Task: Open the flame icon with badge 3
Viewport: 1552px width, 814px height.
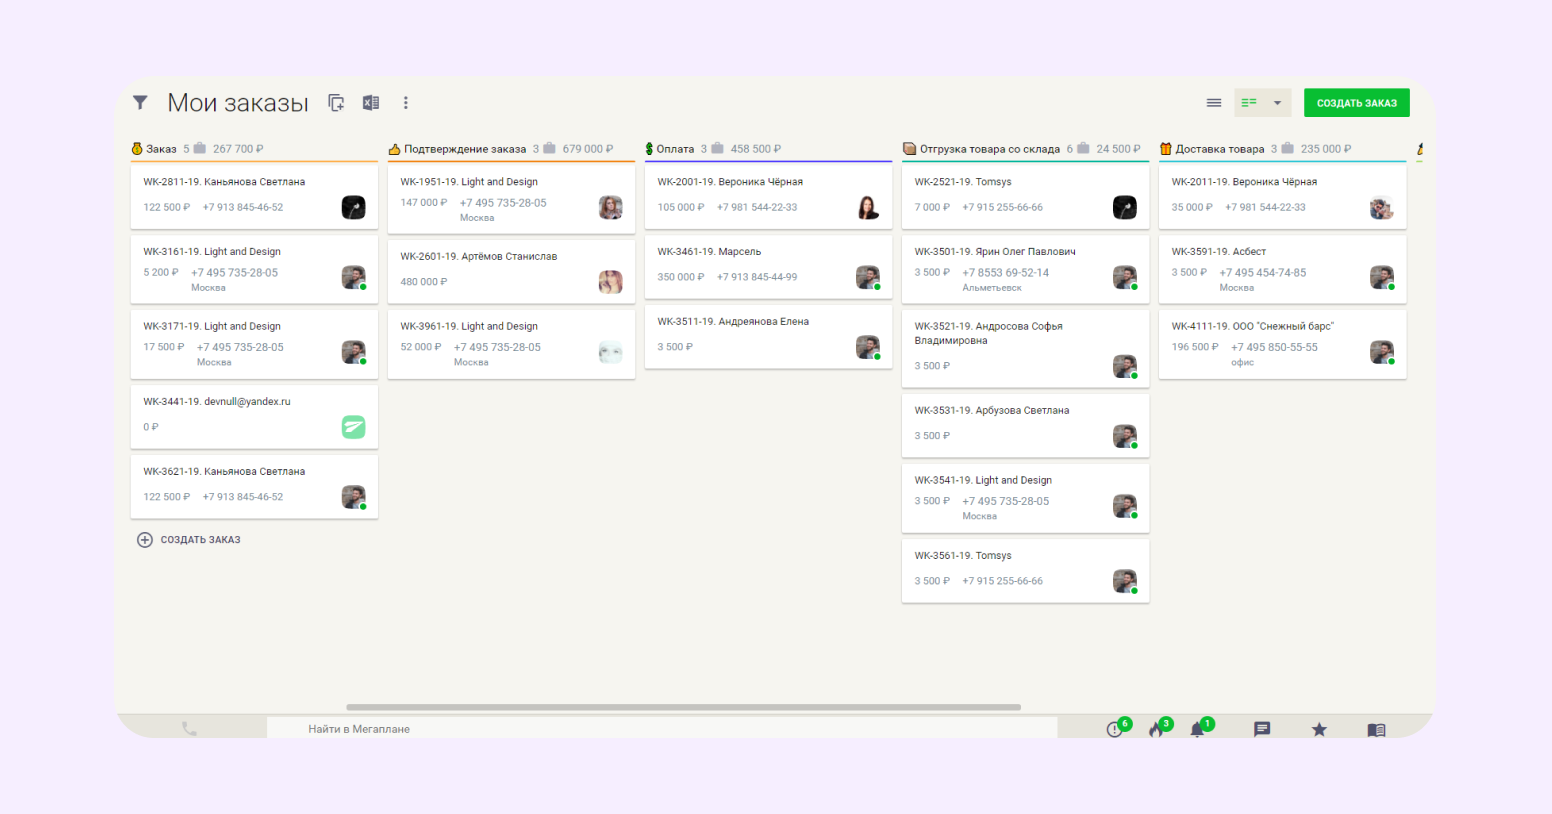Action: click(x=1157, y=729)
